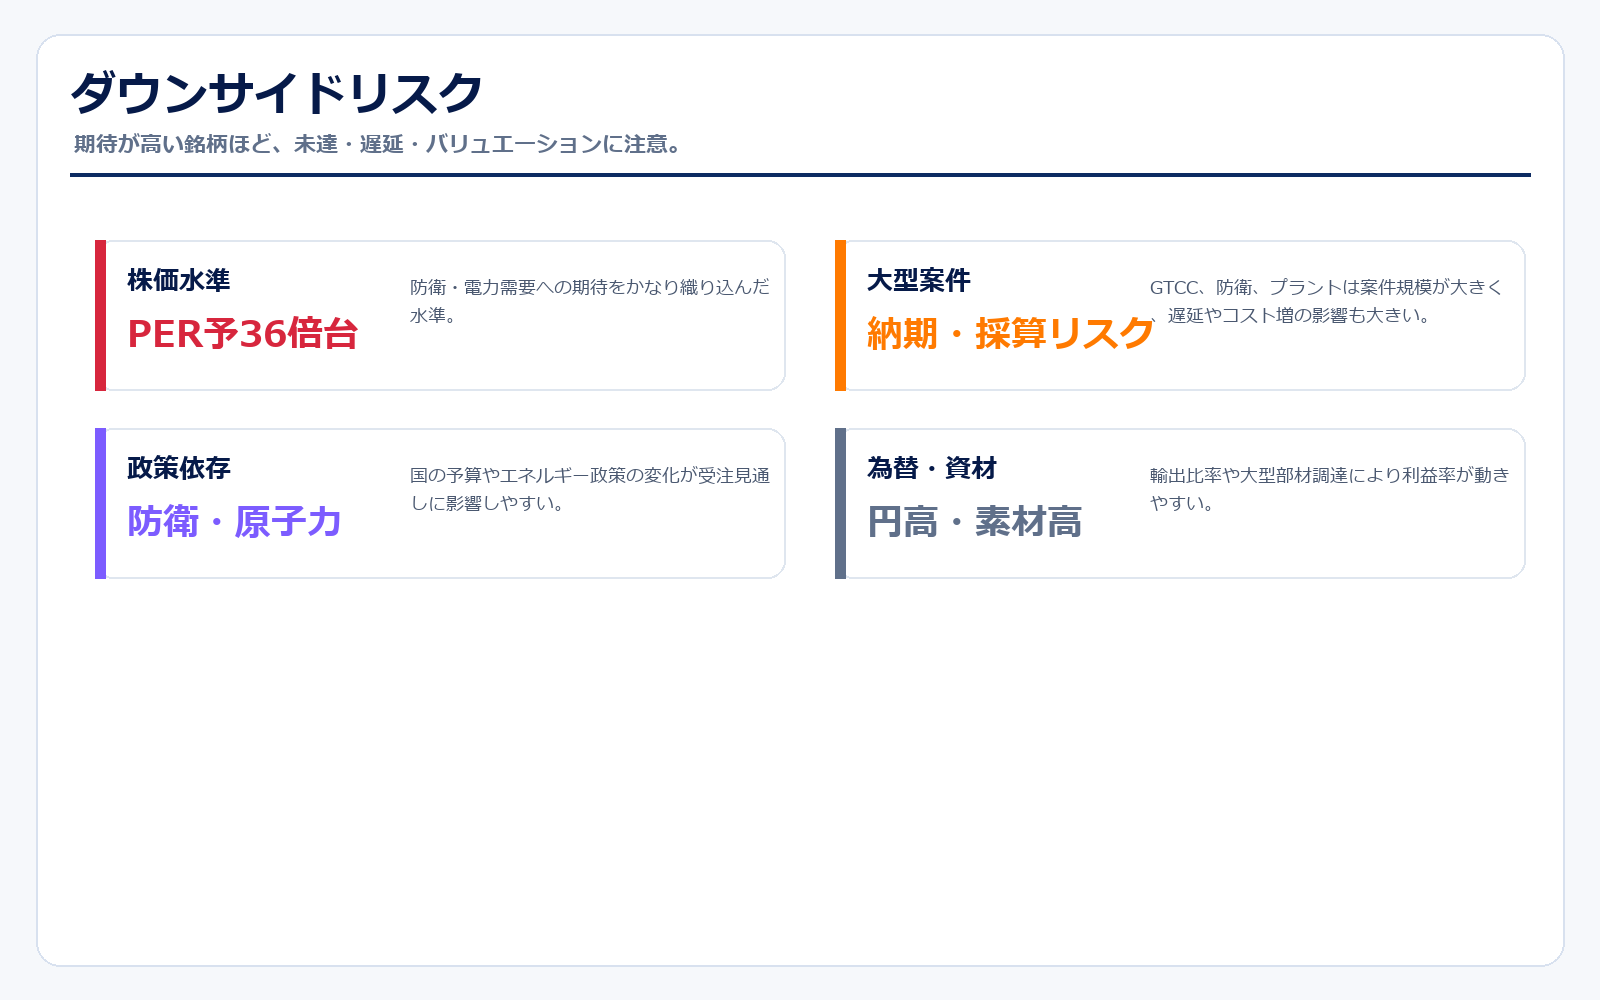Select the 為替・資材 card label
This screenshot has height=1000, width=1600.
coord(932,468)
